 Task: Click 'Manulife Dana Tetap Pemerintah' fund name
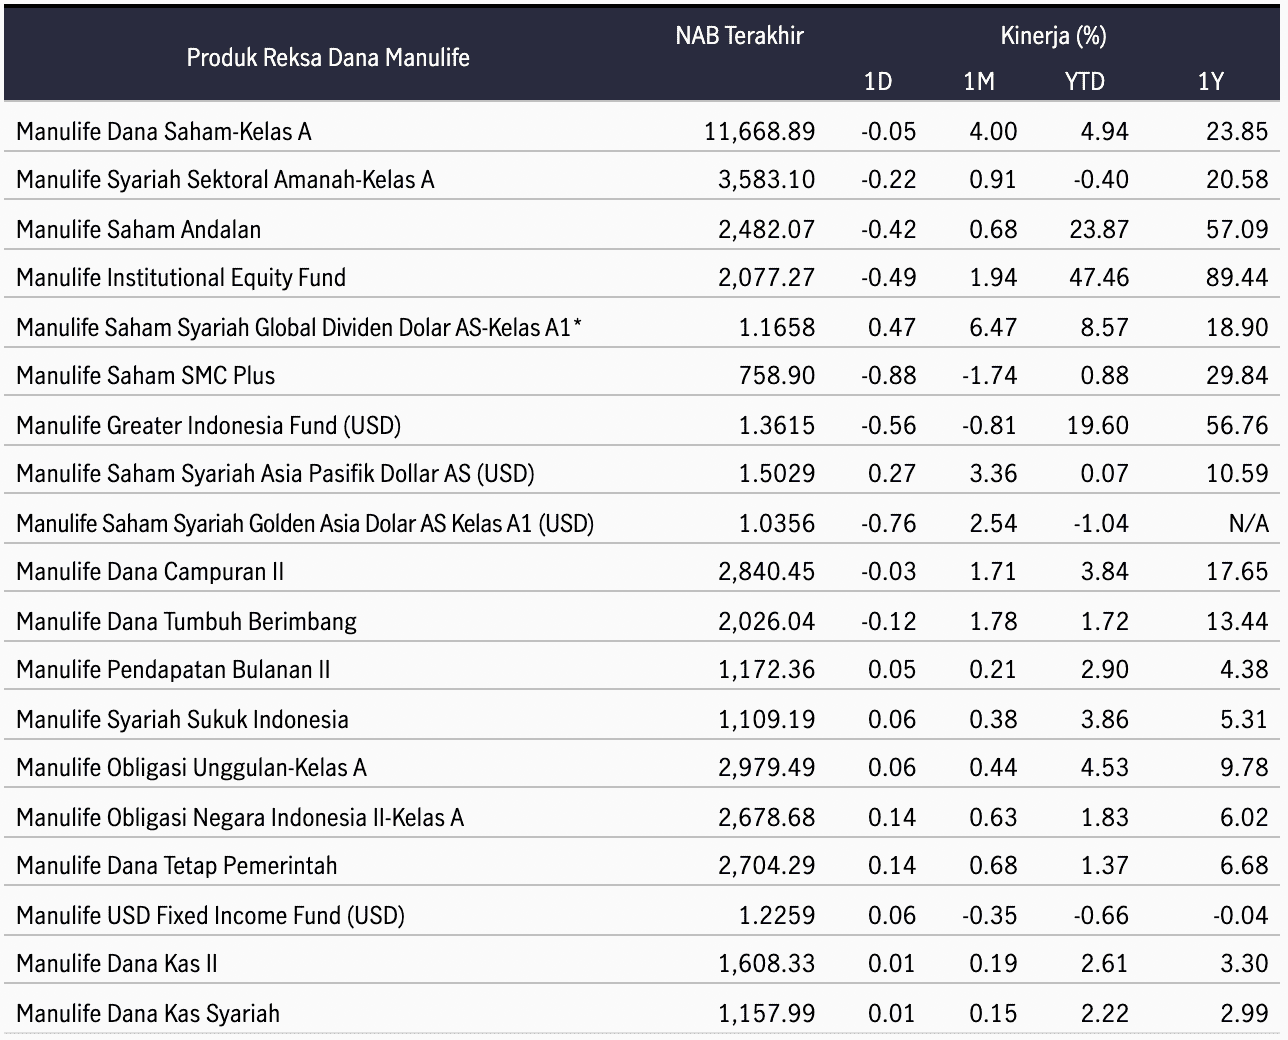click(x=177, y=865)
